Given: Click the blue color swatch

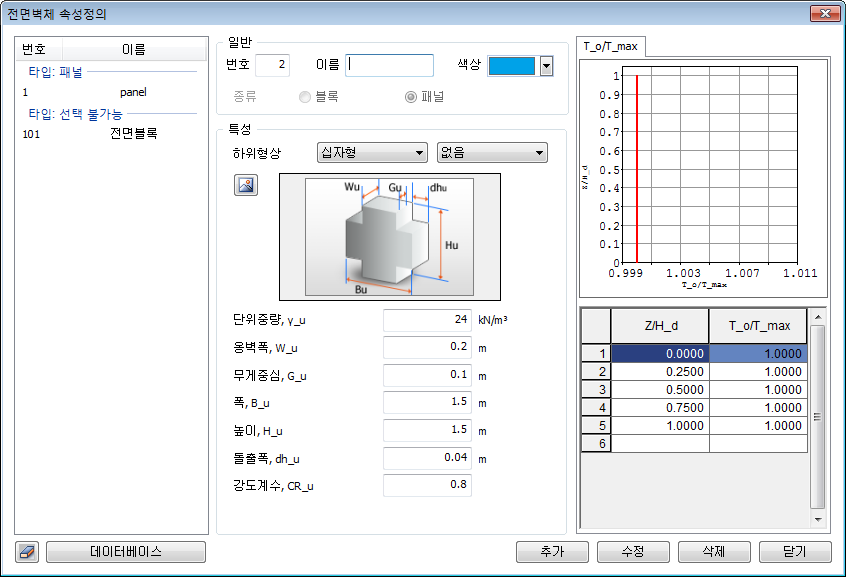Looking at the screenshot, I should [512, 66].
